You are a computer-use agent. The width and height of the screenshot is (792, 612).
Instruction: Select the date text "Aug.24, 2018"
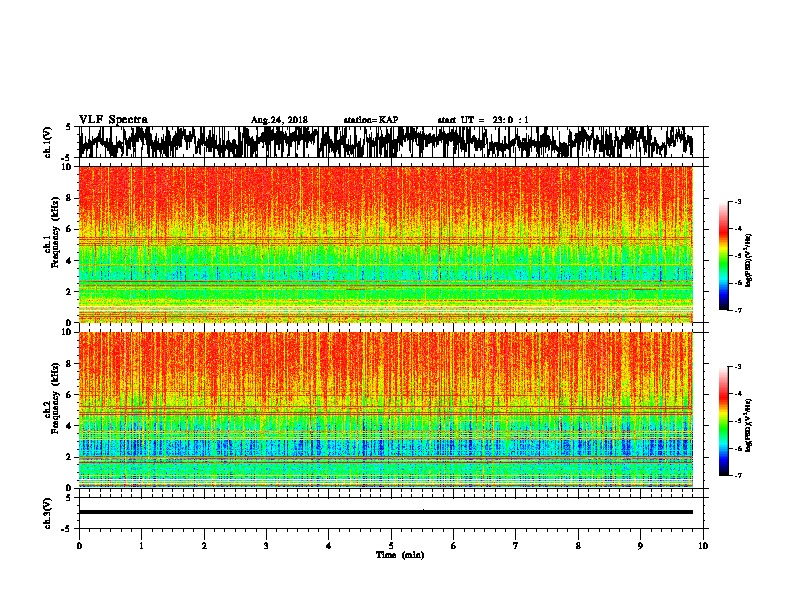(279, 120)
